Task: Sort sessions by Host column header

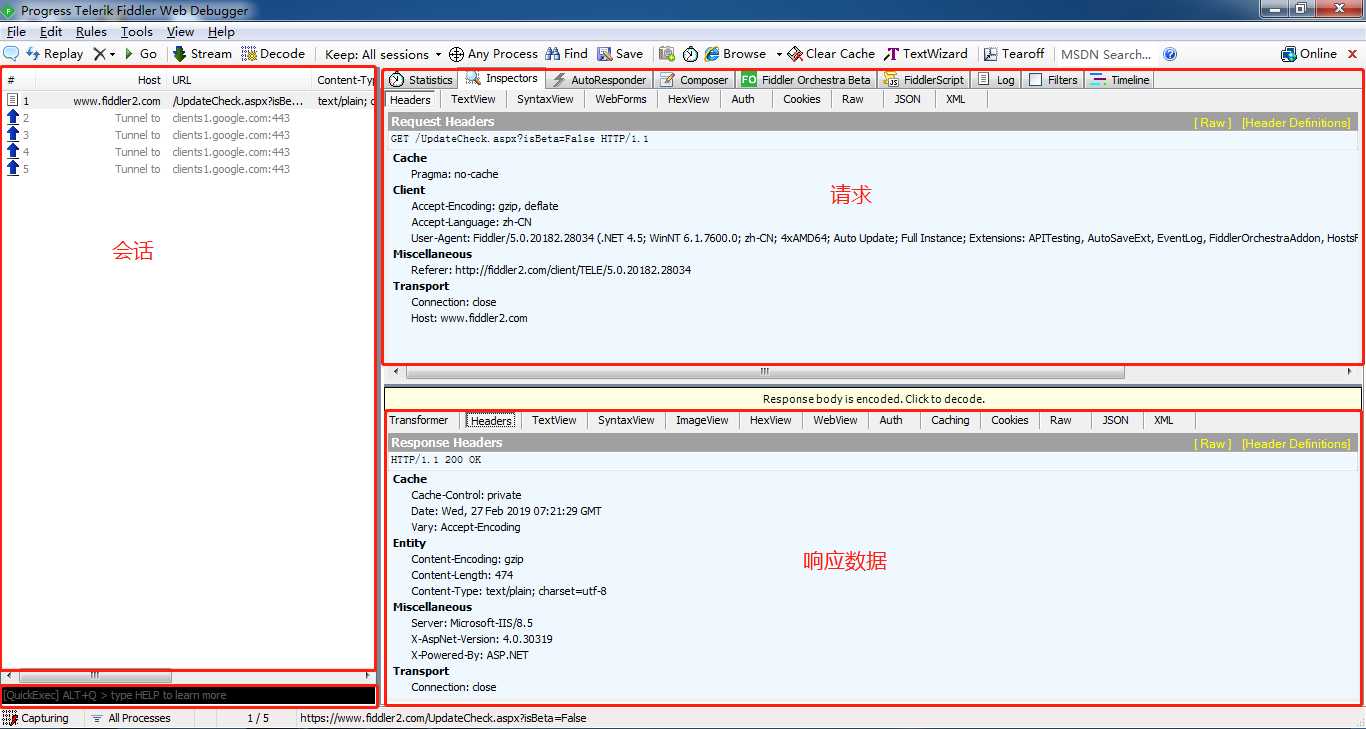Action: [x=100, y=80]
